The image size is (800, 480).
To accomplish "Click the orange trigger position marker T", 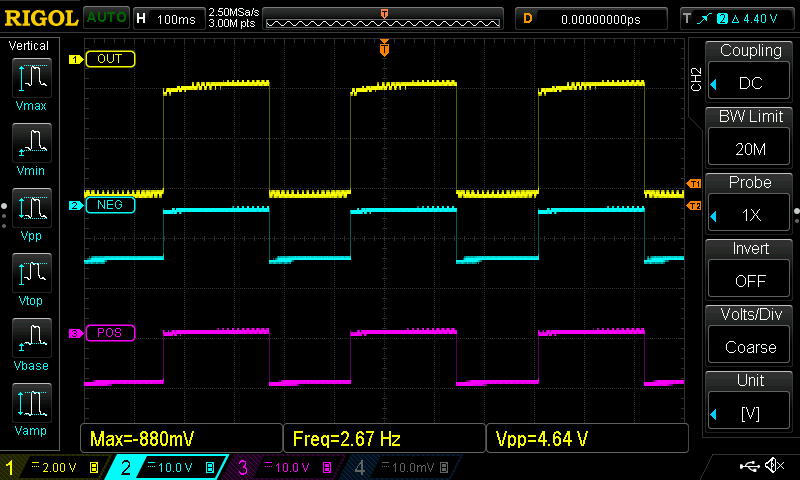I will [384, 48].
